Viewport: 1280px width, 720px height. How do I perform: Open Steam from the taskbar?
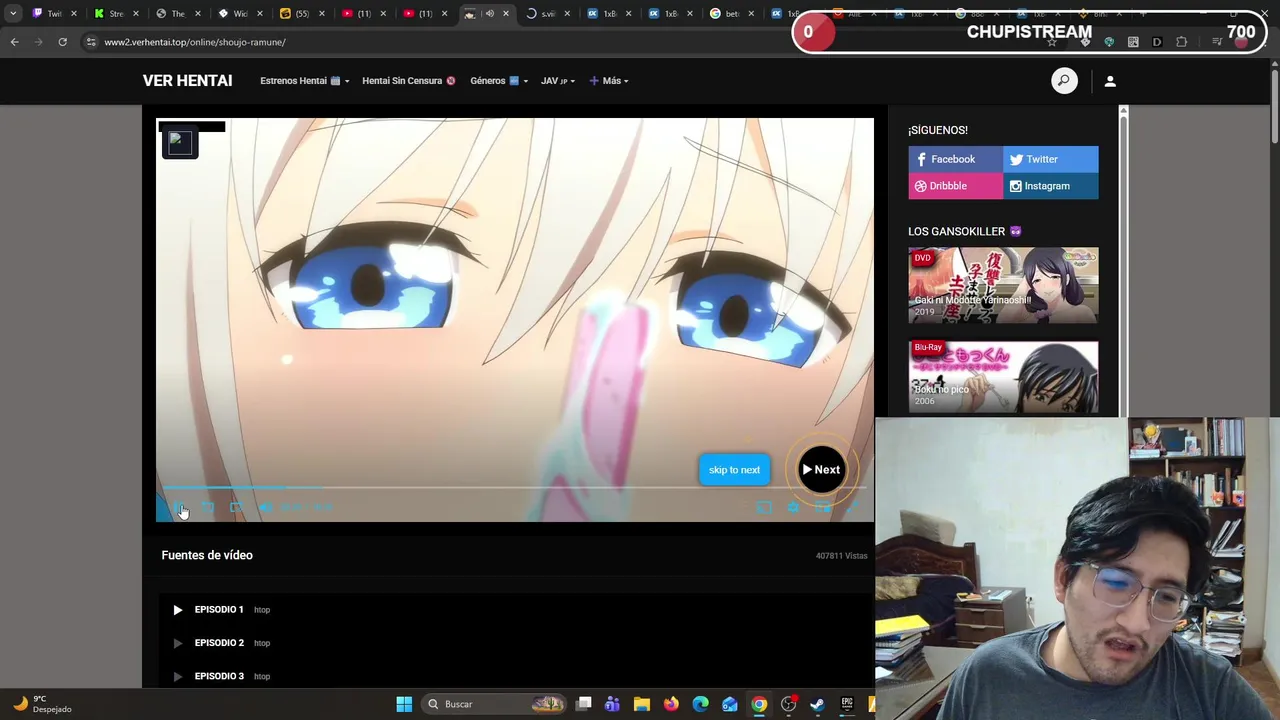(x=817, y=704)
